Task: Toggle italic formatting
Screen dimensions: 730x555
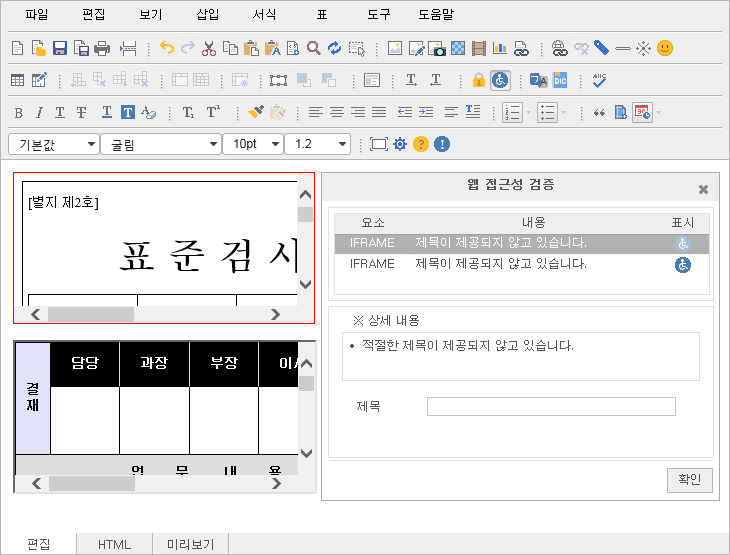Action: click(x=39, y=112)
